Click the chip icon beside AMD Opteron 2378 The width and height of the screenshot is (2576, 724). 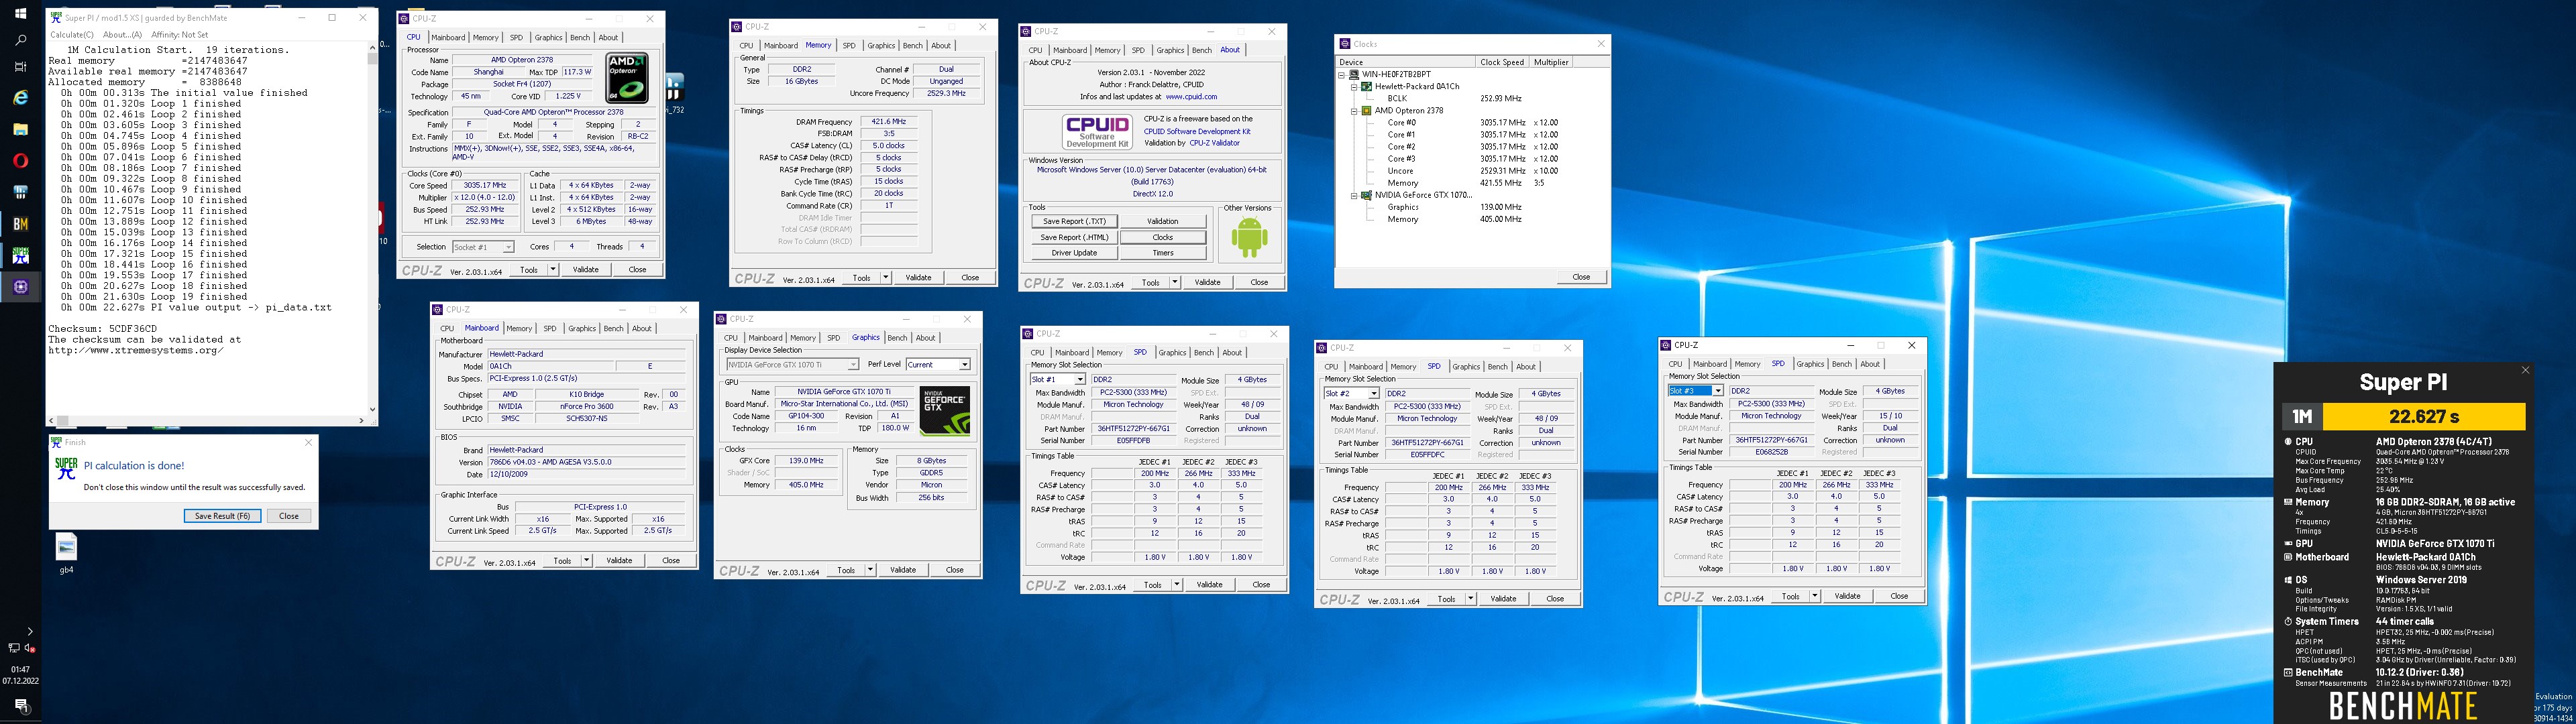(1367, 111)
